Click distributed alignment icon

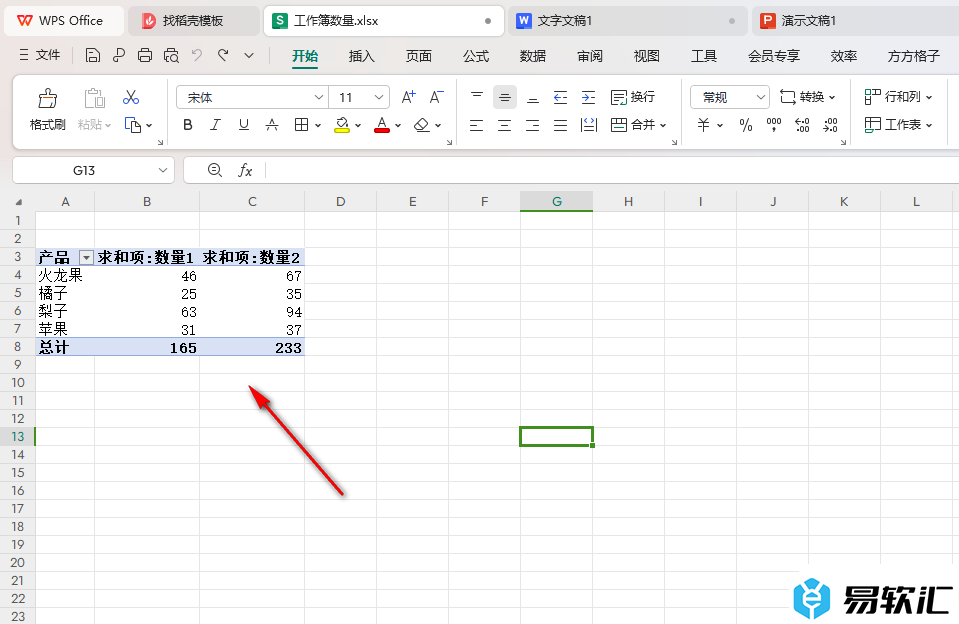tap(588, 125)
